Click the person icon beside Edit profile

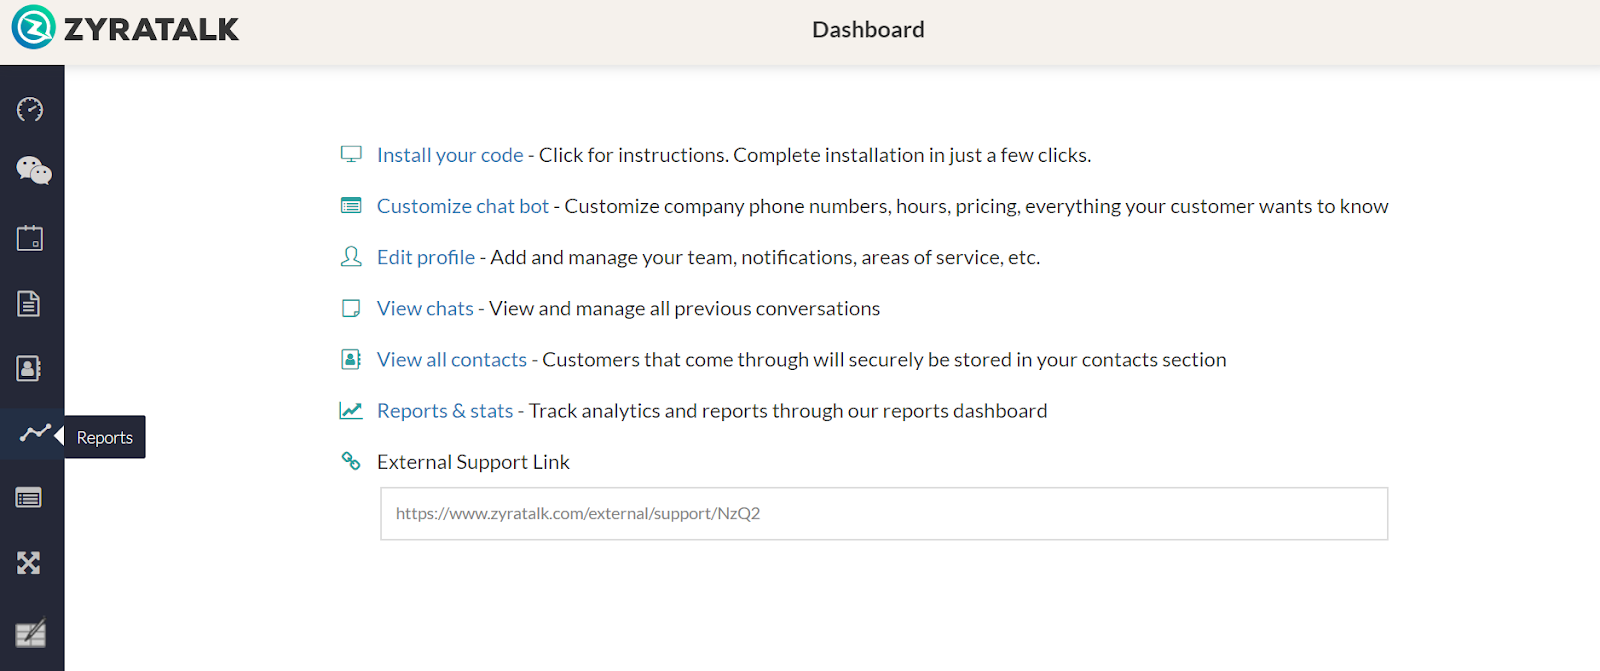click(351, 257)
